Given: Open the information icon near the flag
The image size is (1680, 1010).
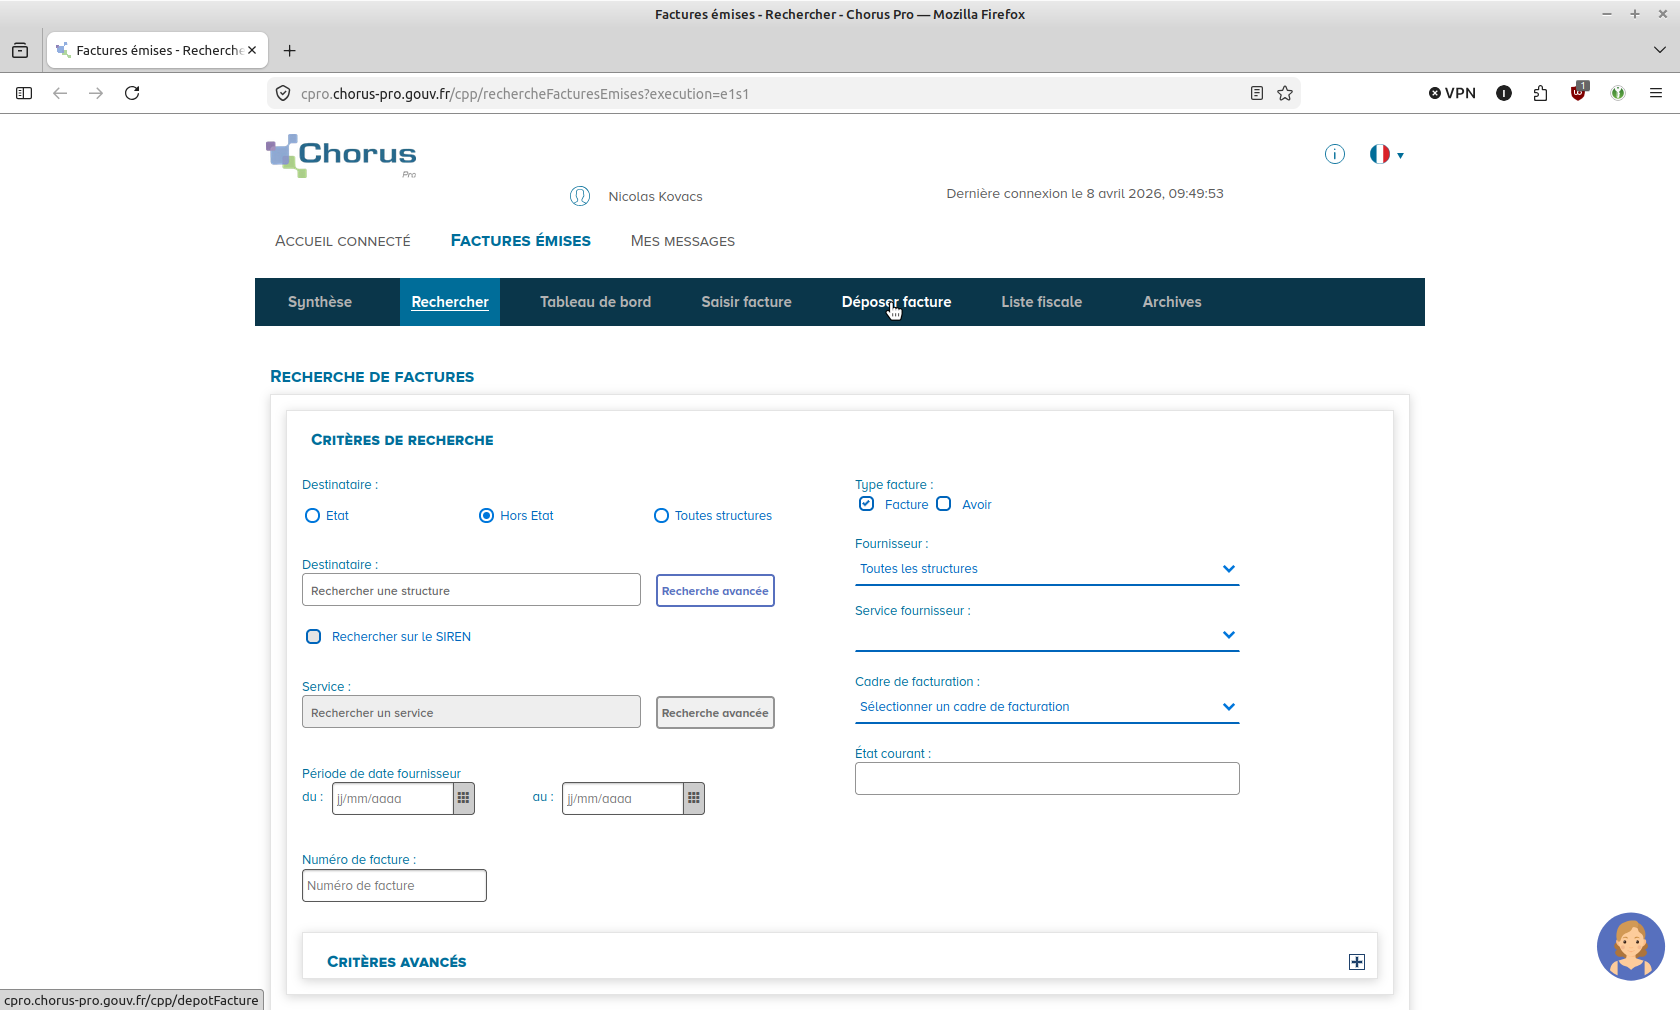Looking at the screenshot, I should click(1335, 154).
